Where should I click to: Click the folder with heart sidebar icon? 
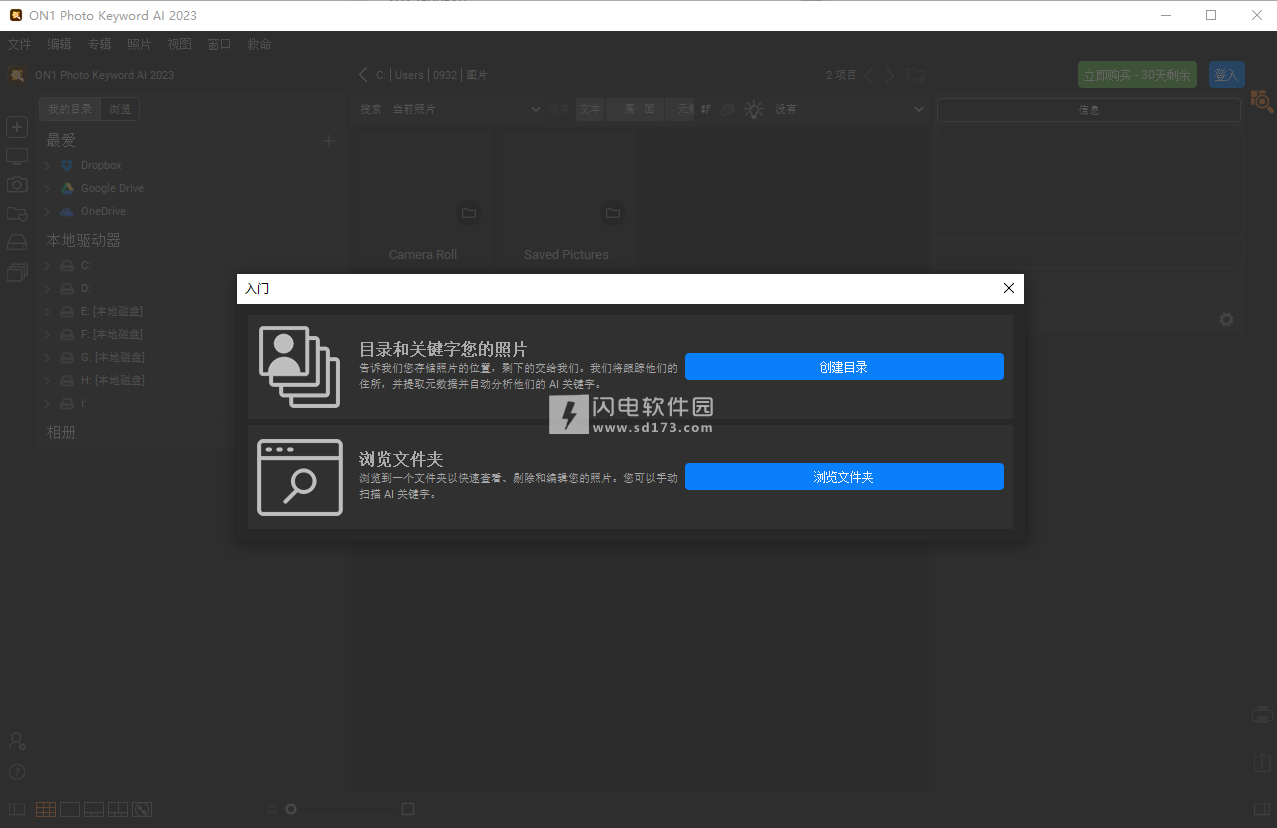(x=17, y=213)
